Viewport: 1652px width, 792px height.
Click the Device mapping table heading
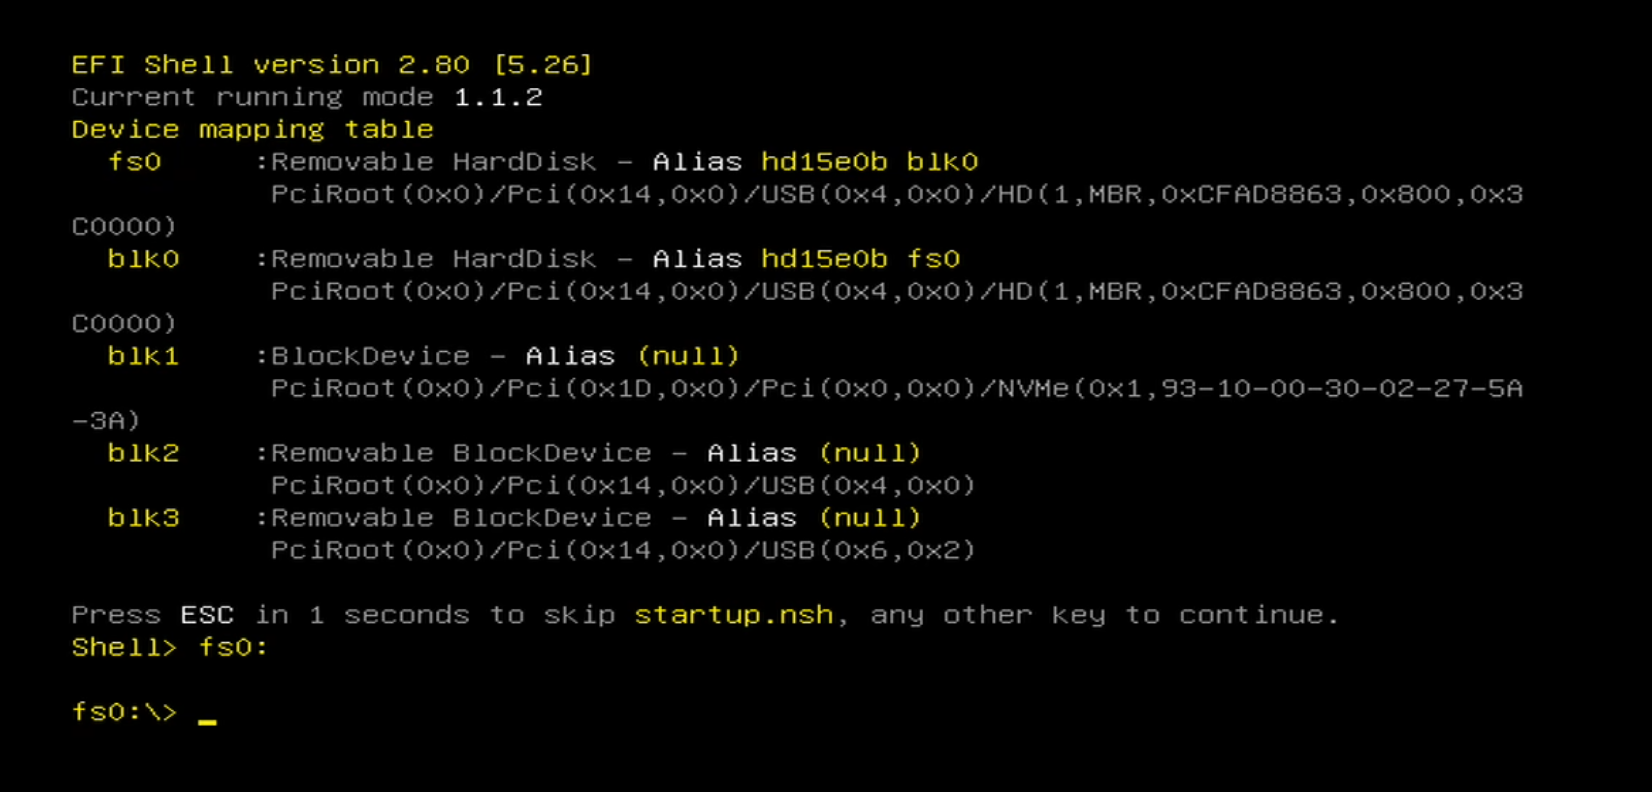pos(252,130)
